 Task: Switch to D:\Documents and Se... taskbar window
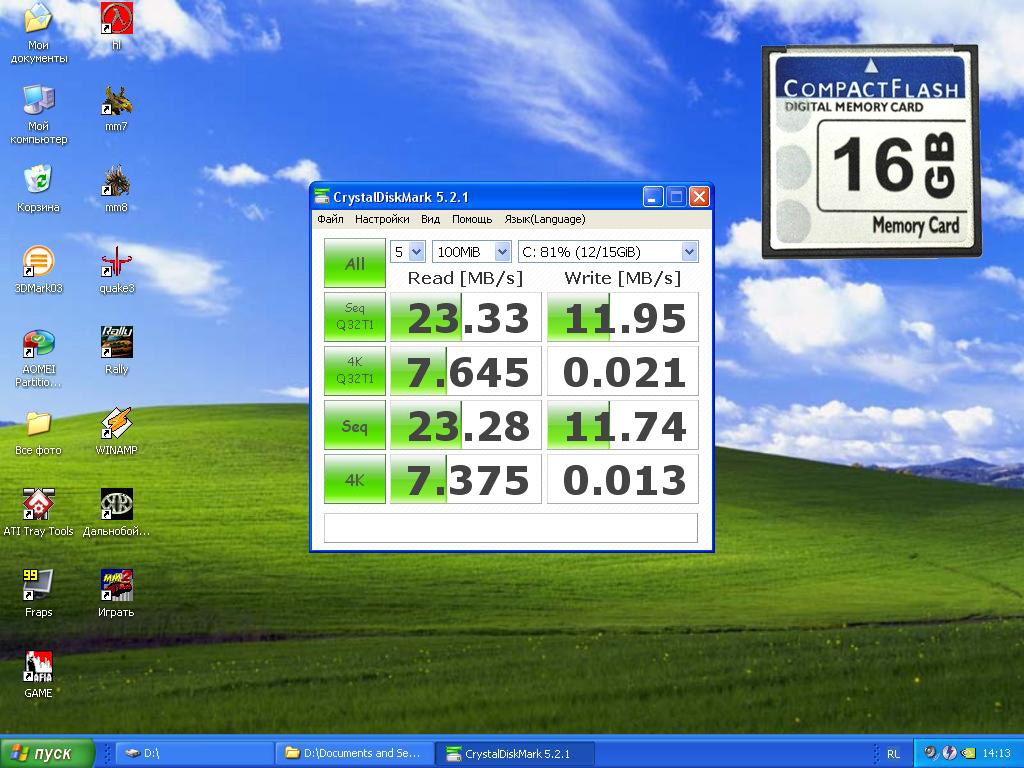click(355, 753)
